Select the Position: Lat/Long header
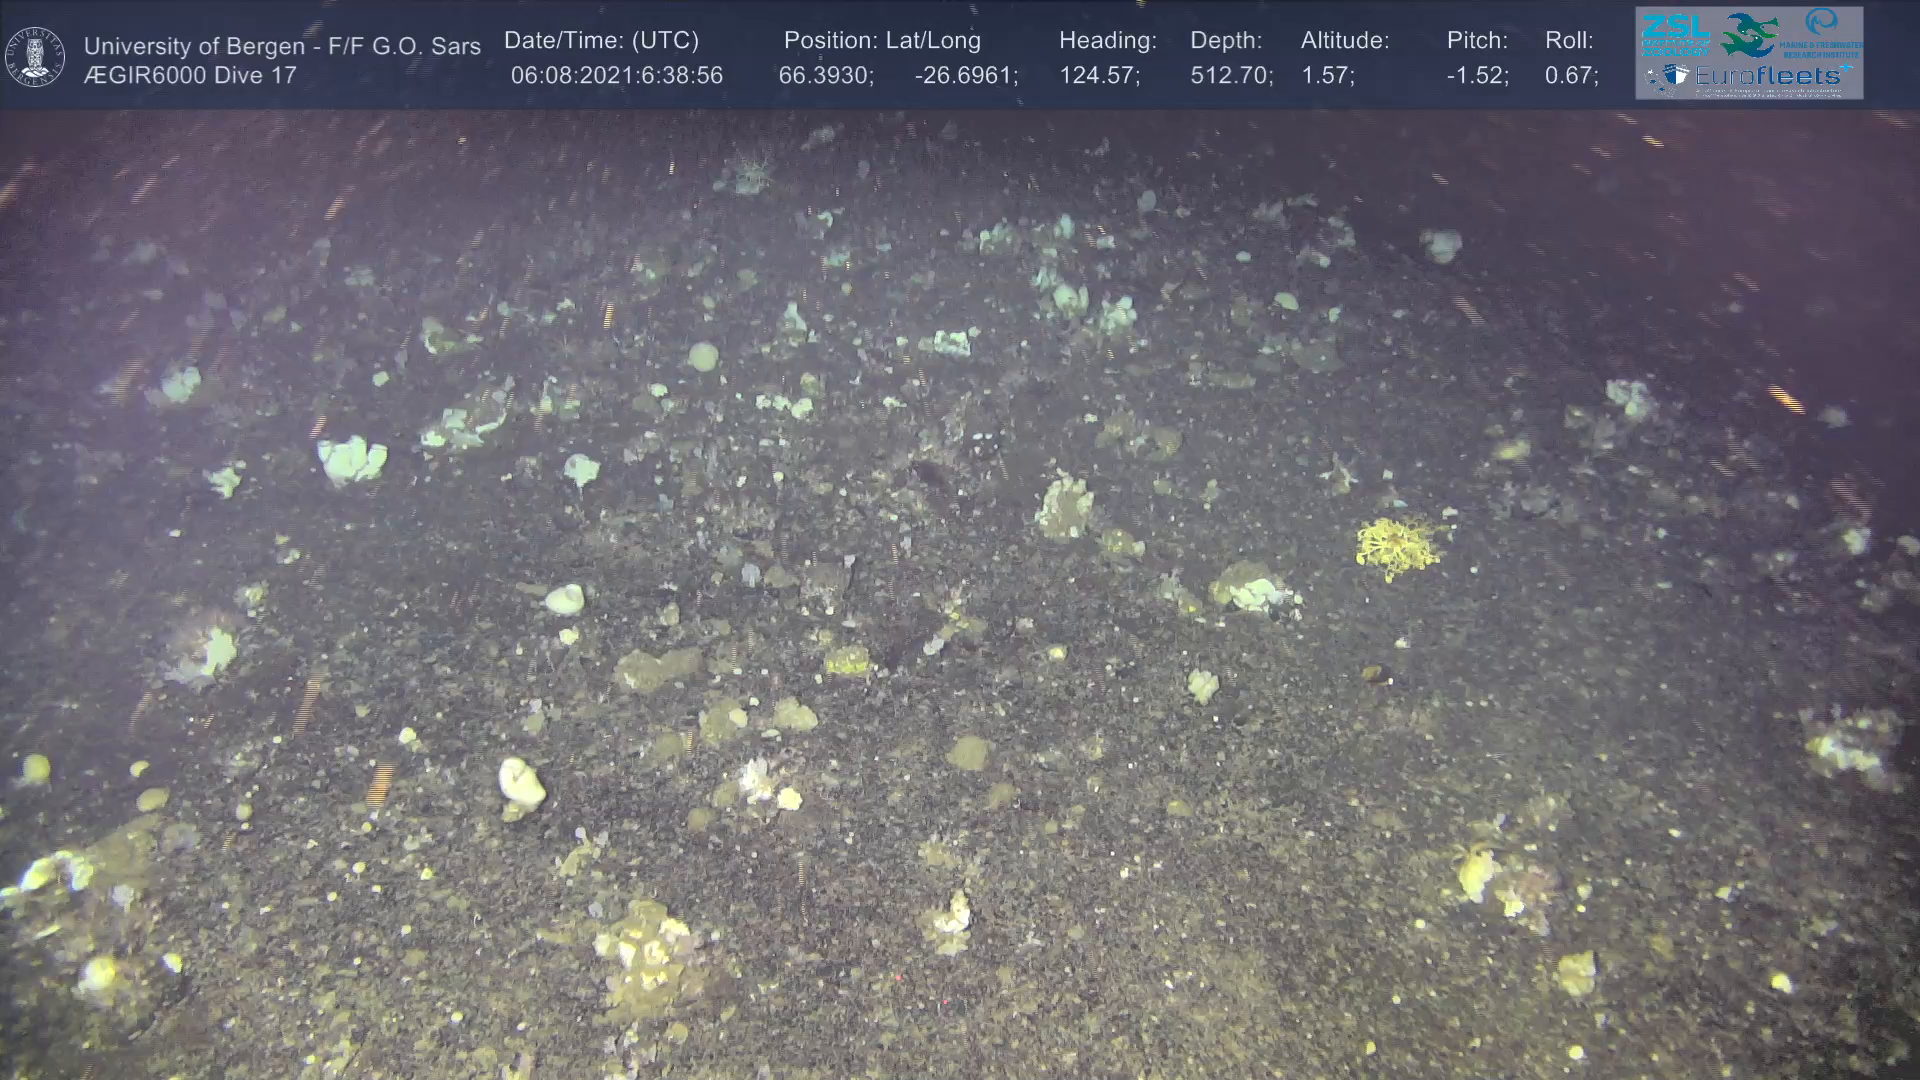 point(882,40)
